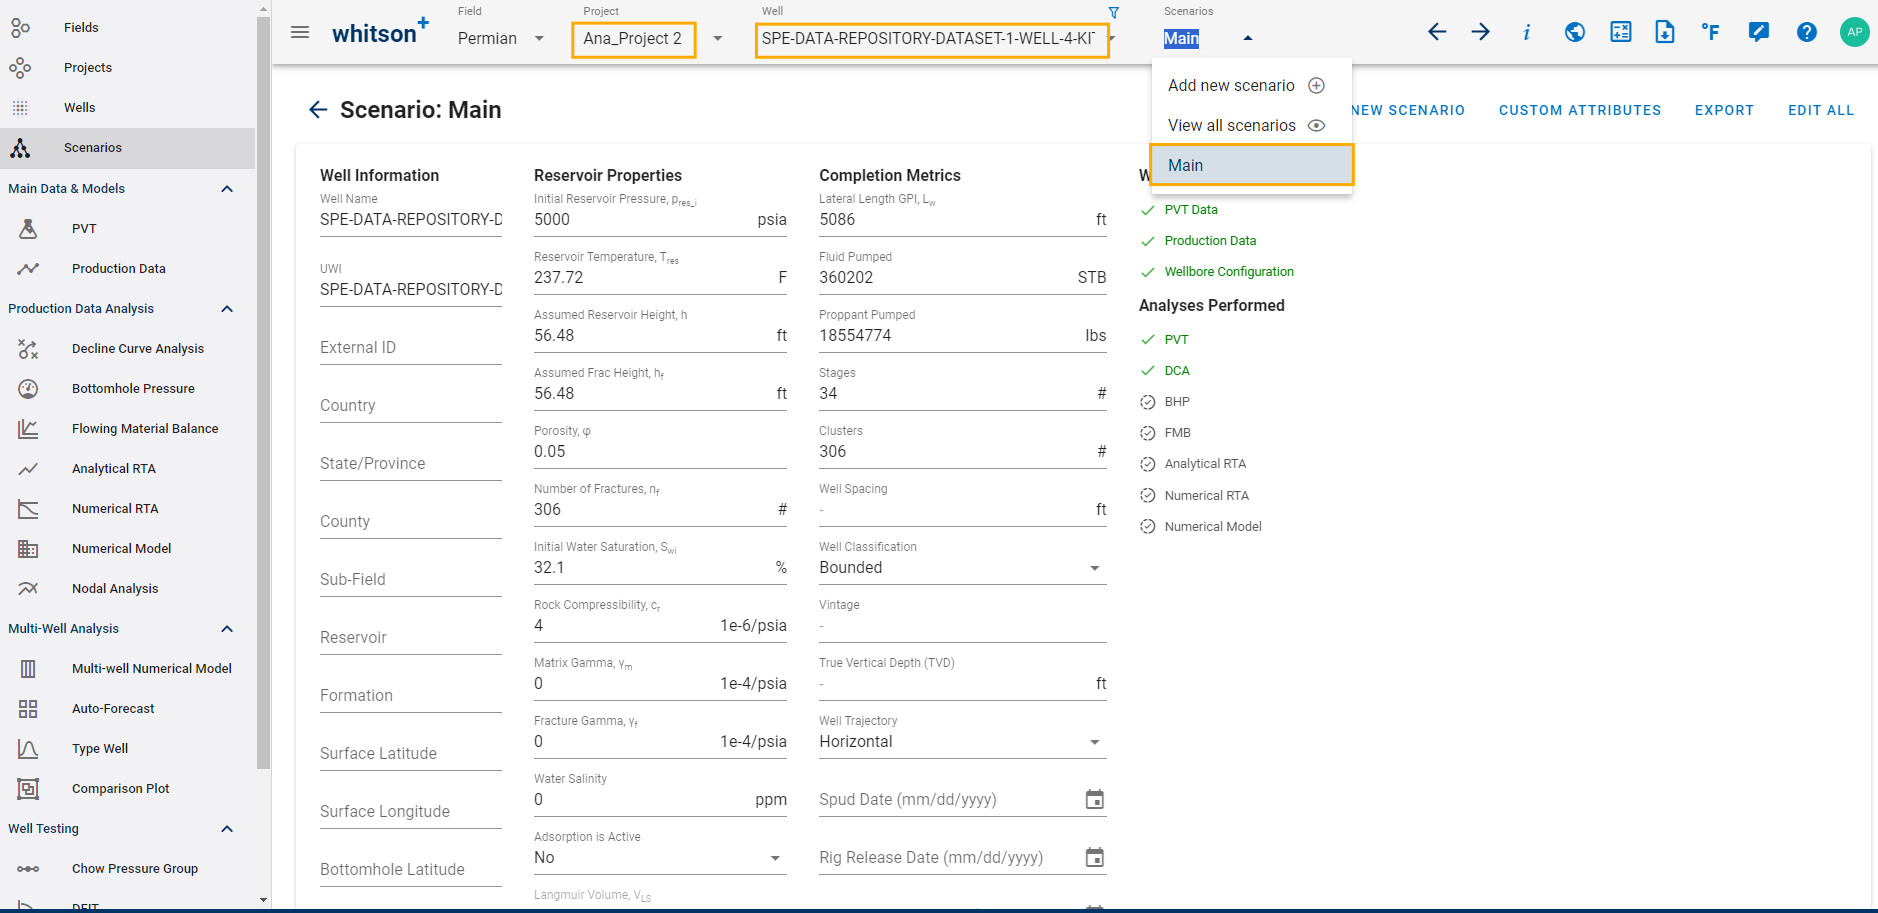Collapse the Main Data & Models section
1878x913 pixels.
pyautogui.click(x=227, y=189)
